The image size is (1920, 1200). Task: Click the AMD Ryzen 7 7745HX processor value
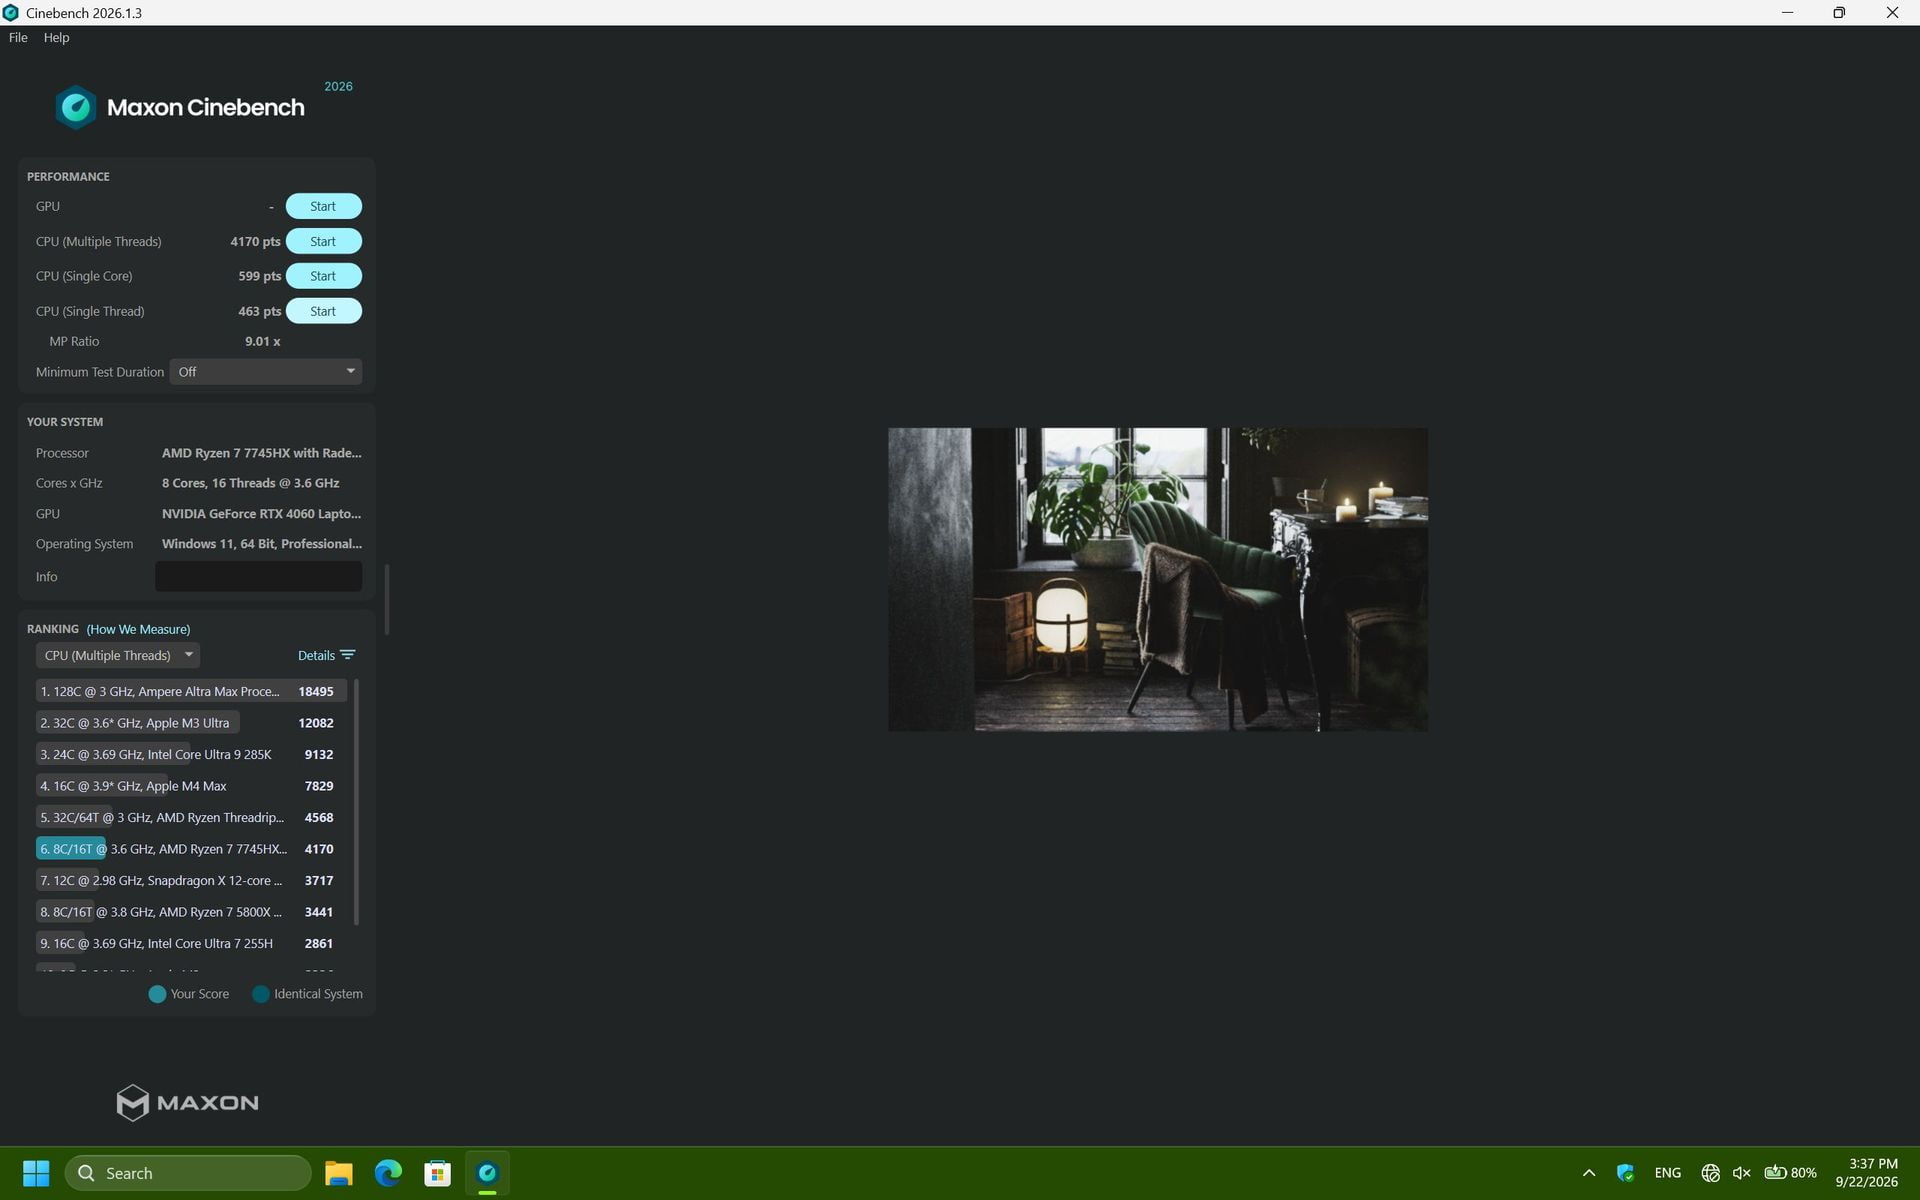[262, 453]
